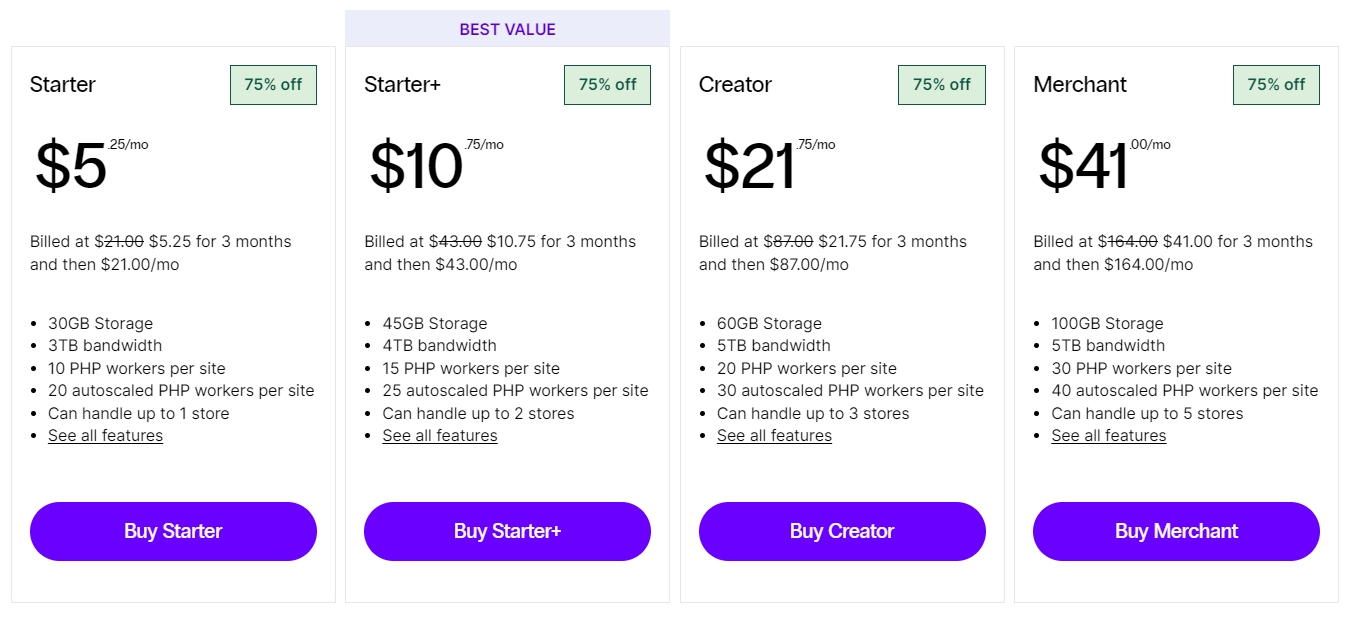The height and width of the screenshot is (618, 1349).
Task: Follow See all features link for Merchant
Action: 1108,436
